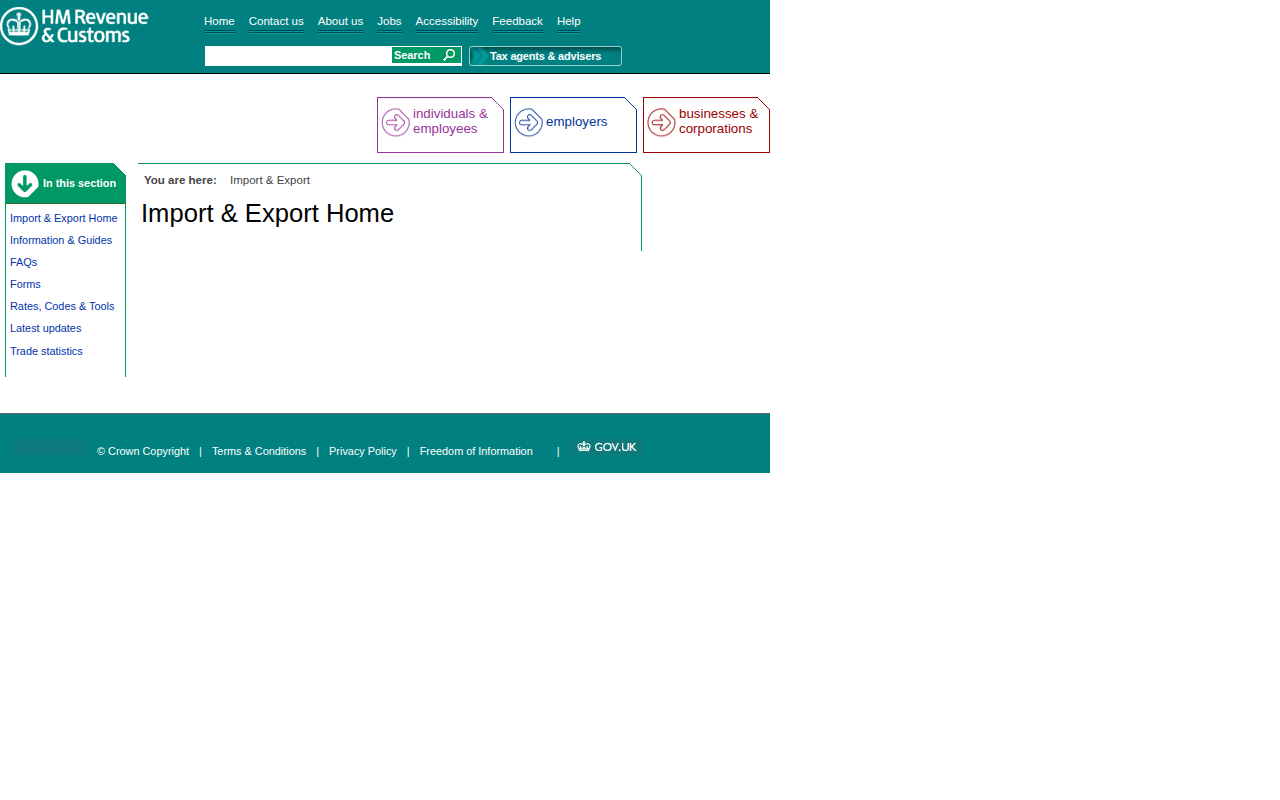This screenshot has height=800, width=1280.
Task: View the FAQs section
Action: pos(23,262)
